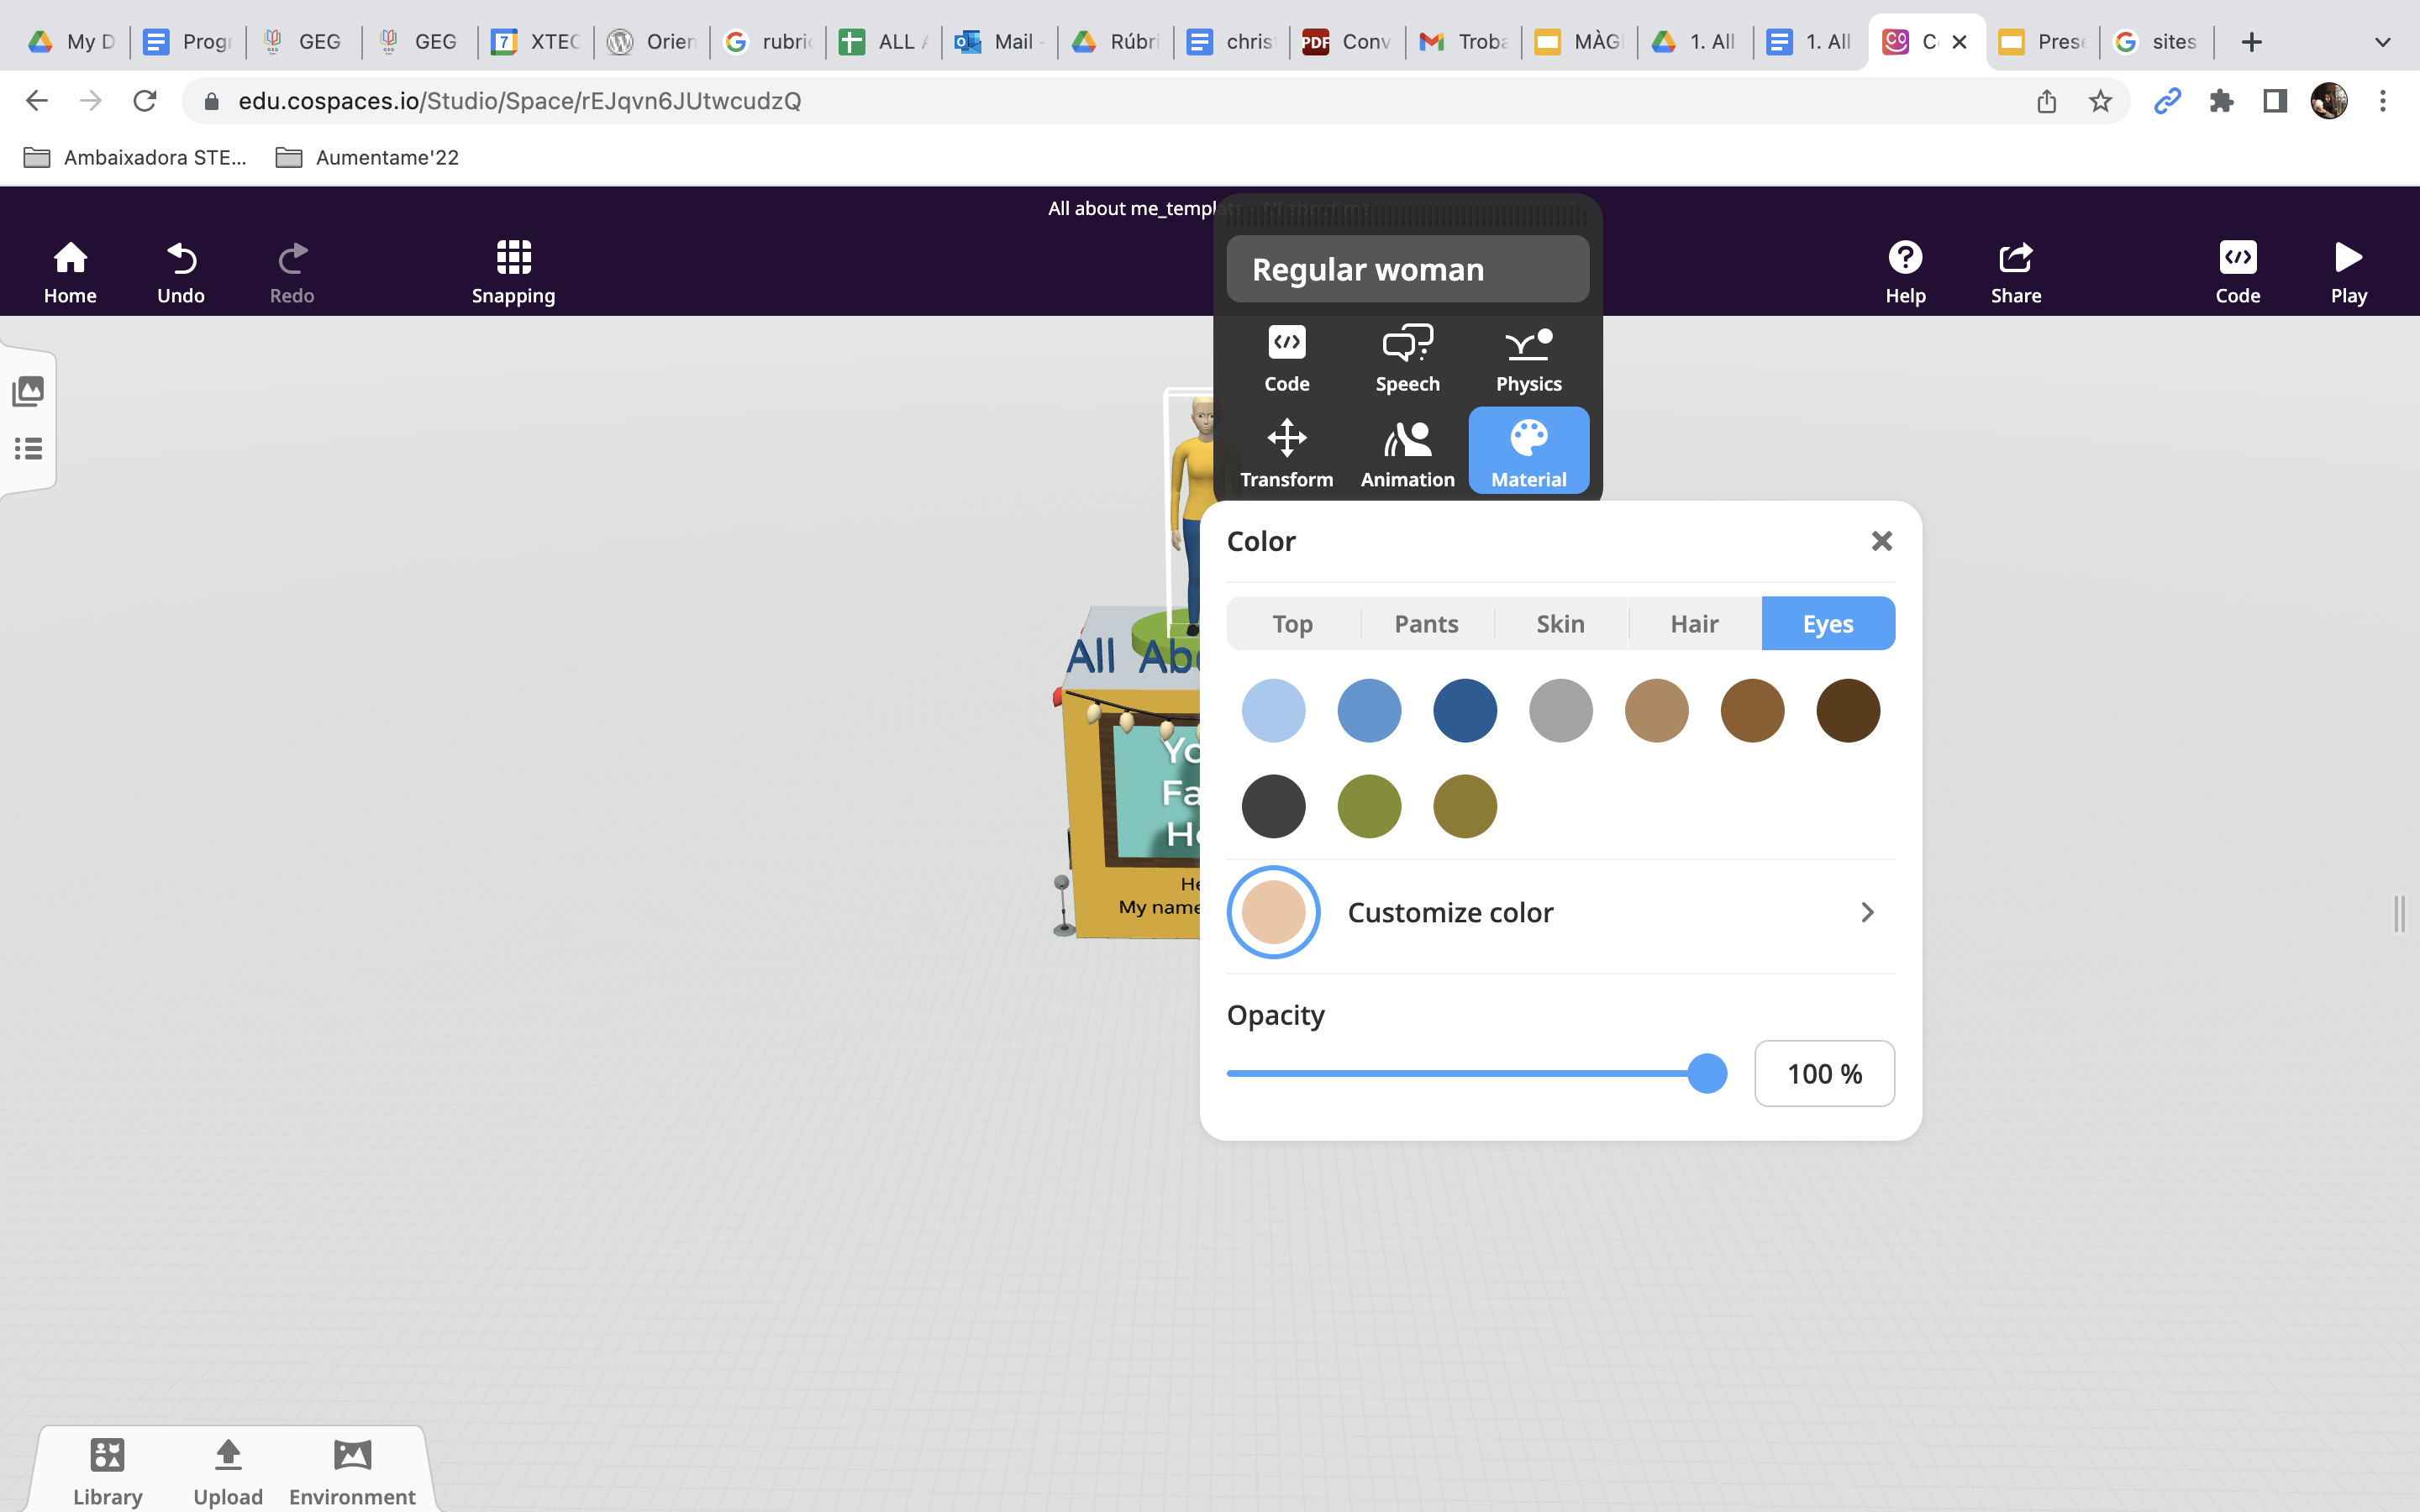This screenshot has height=1512, width=2420.
Task: Switch to the Skin color tab
Action: point(1560,623)
